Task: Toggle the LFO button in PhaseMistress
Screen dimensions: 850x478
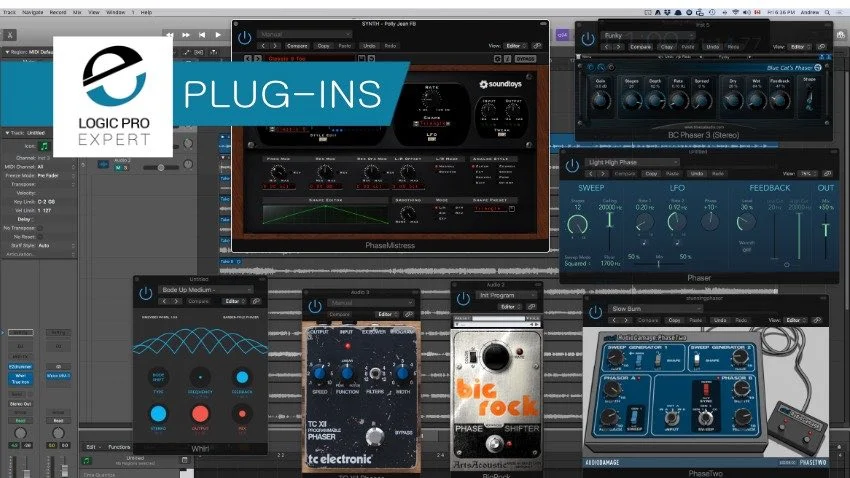Action: tap(432, 139)
